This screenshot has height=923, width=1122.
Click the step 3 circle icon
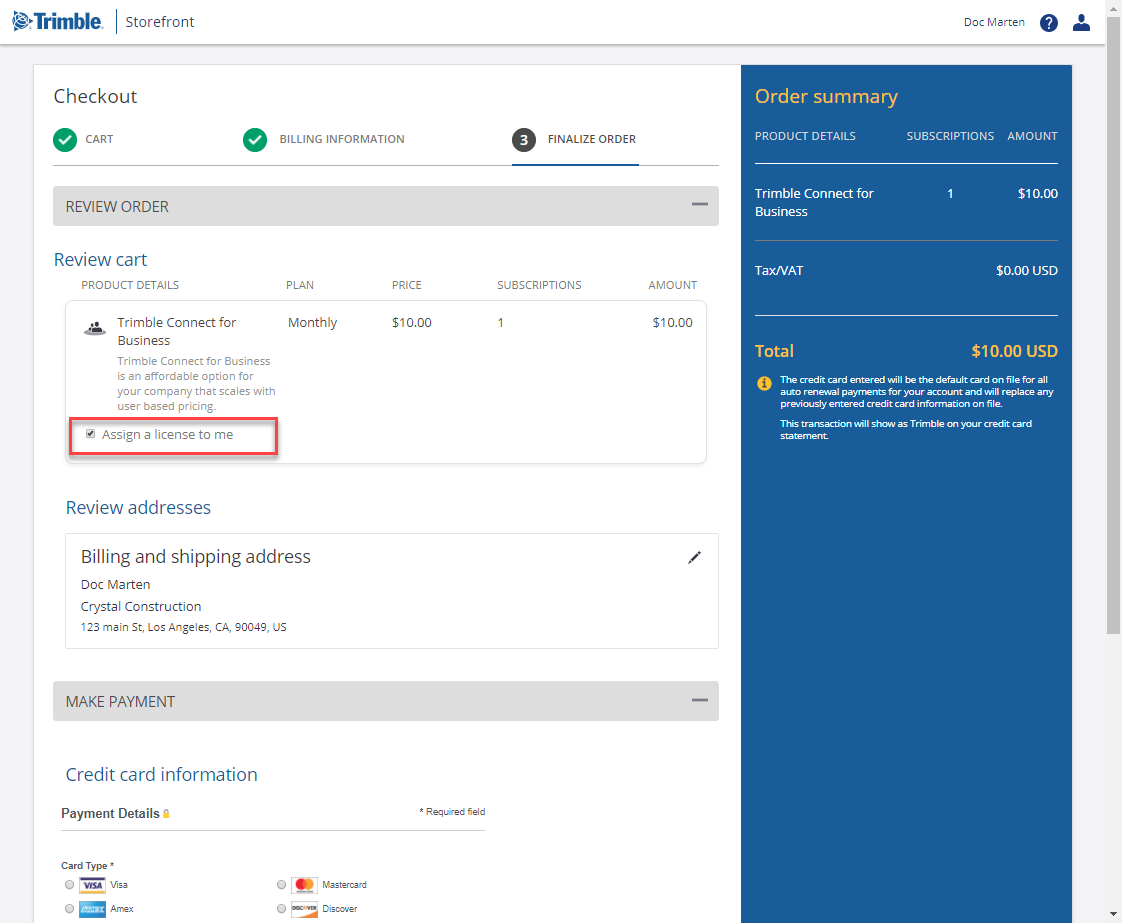pyautogui.click(x=524, y=140)
